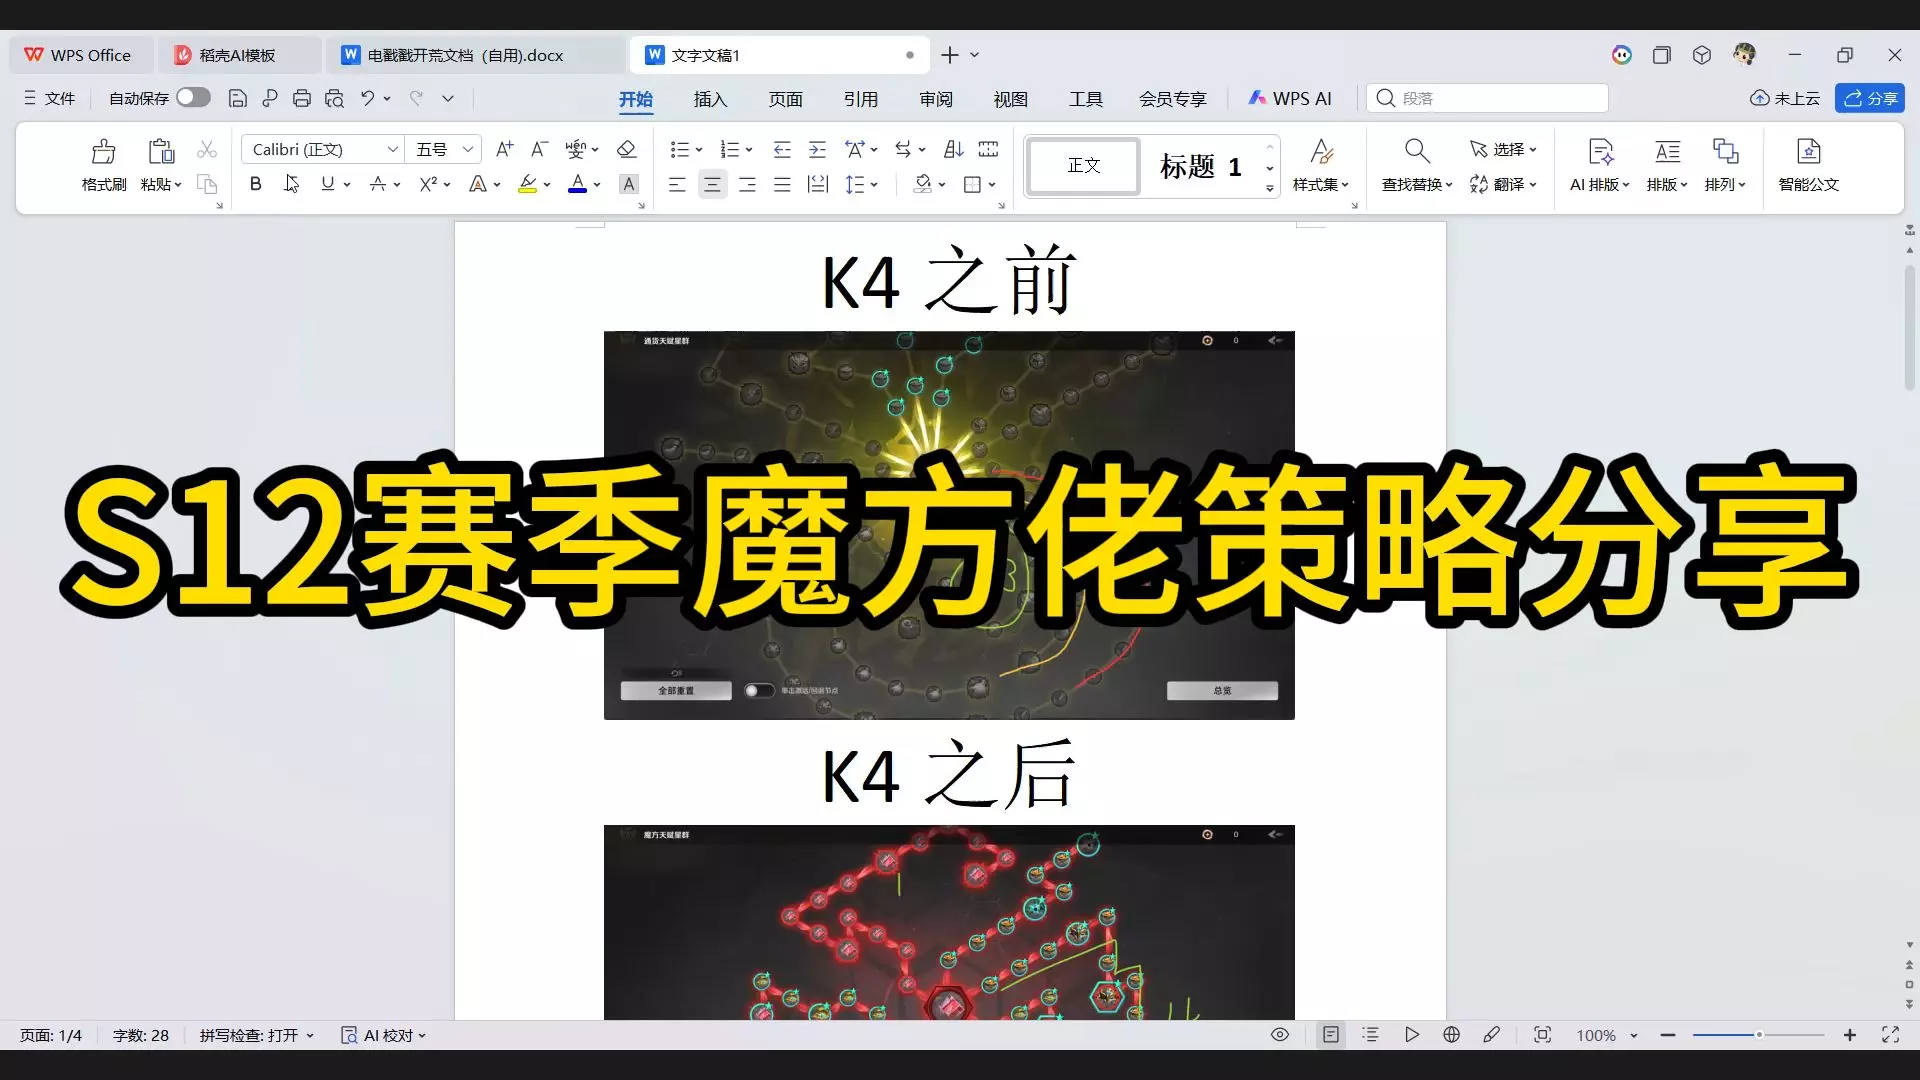Click the blue Share button

pyautogui.click(x=1870, y=98)
